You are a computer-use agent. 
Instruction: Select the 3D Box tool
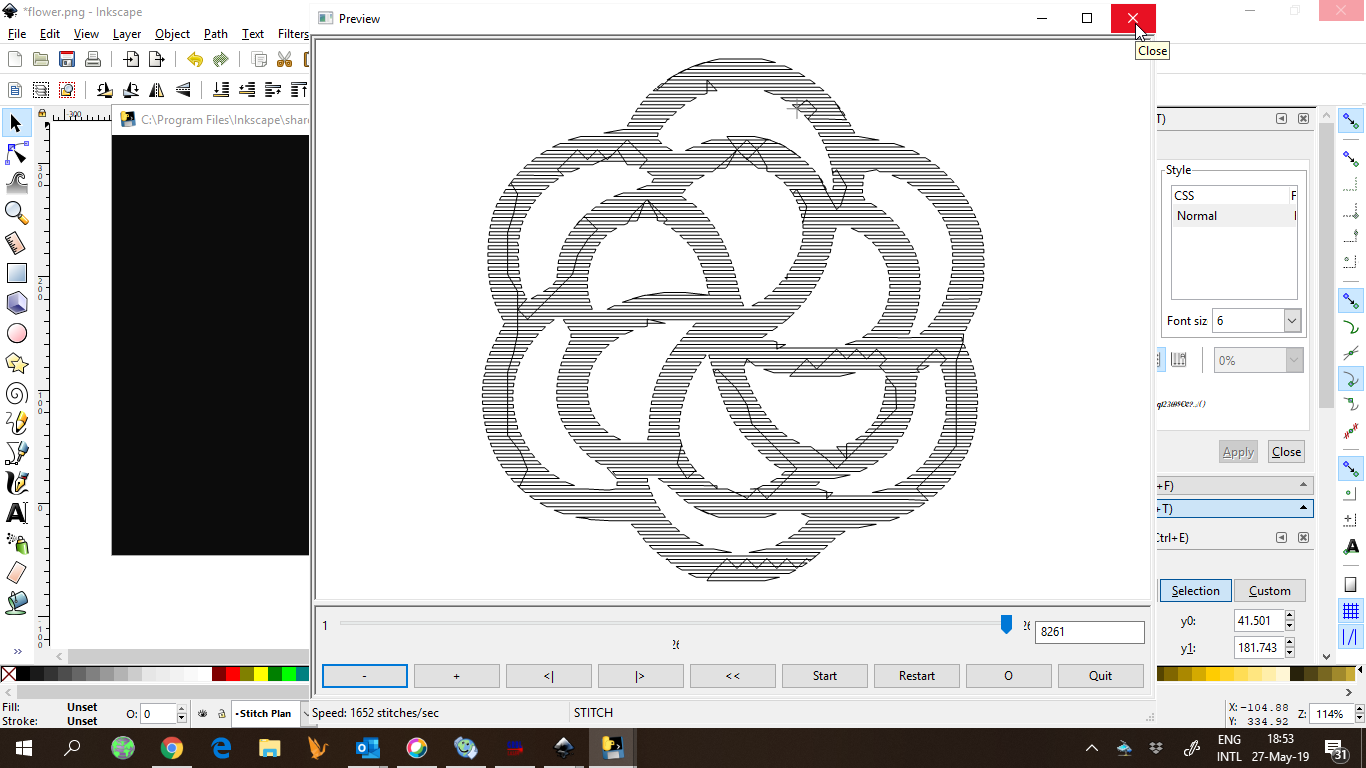16,303
